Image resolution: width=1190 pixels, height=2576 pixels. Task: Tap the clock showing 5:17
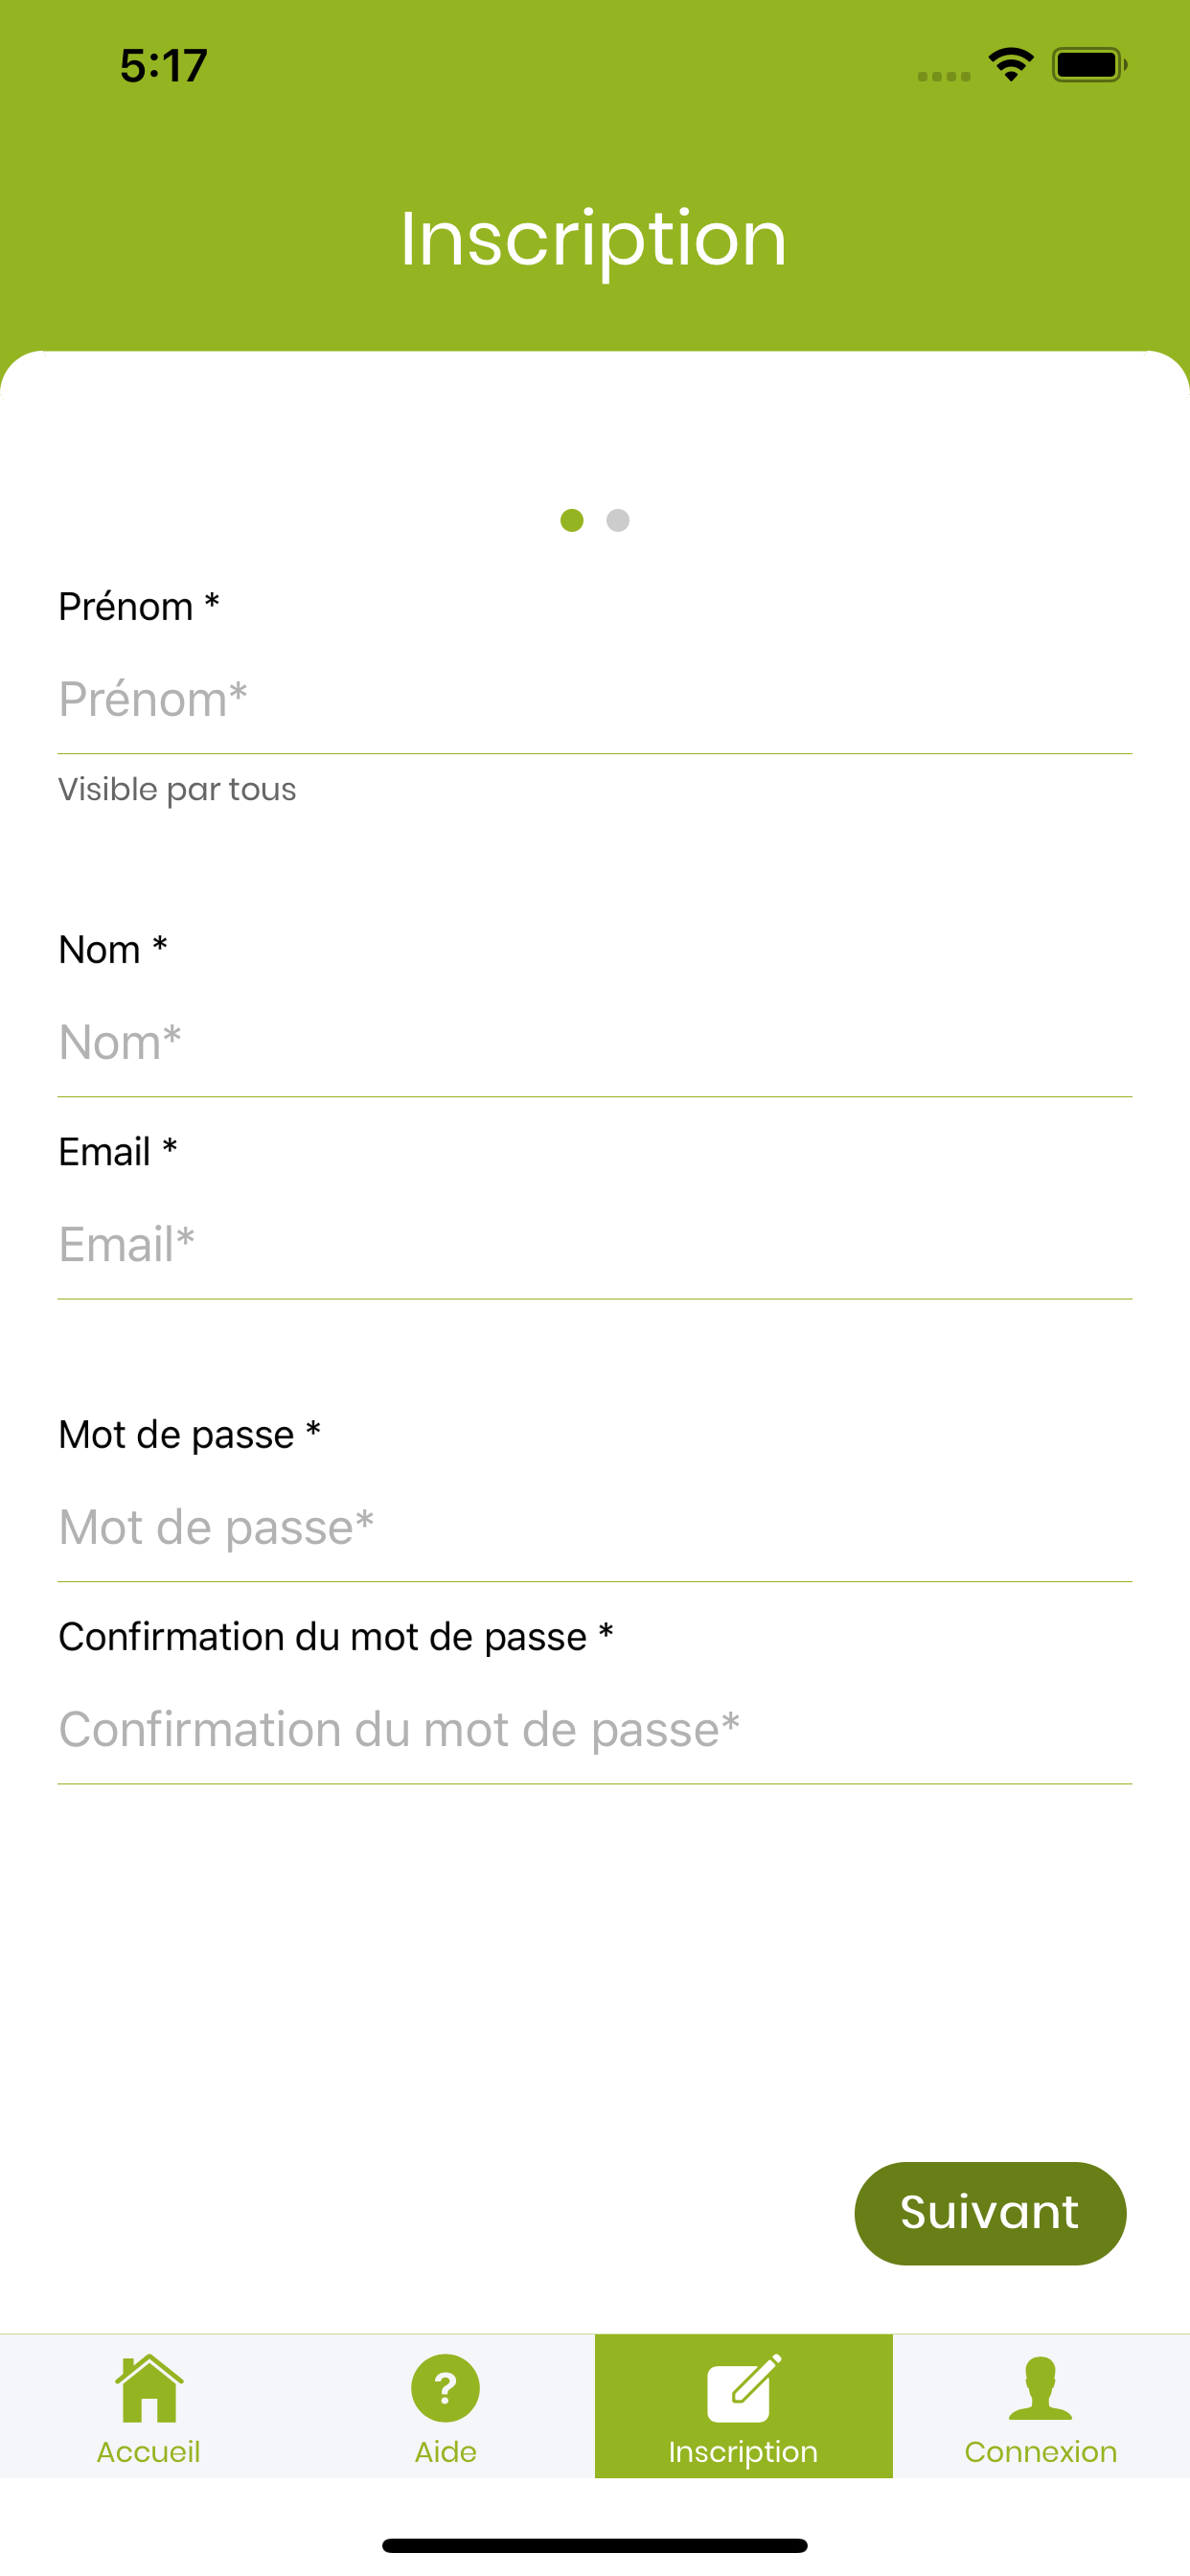coord(163,66)
